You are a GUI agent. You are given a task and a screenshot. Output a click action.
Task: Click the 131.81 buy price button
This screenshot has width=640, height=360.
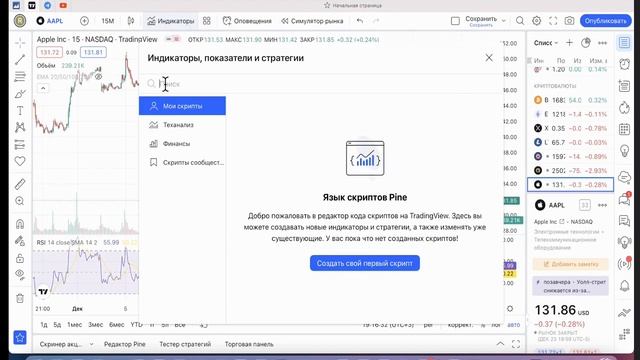pos(93,52)
